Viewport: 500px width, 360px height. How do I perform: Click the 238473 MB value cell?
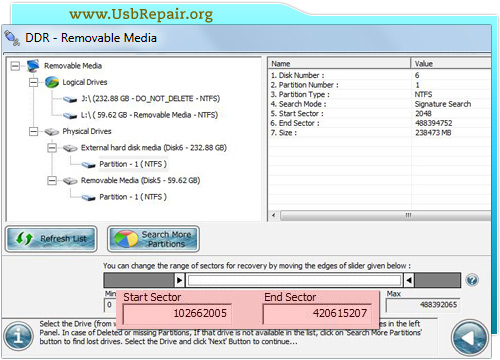click(x=433, y=133)
